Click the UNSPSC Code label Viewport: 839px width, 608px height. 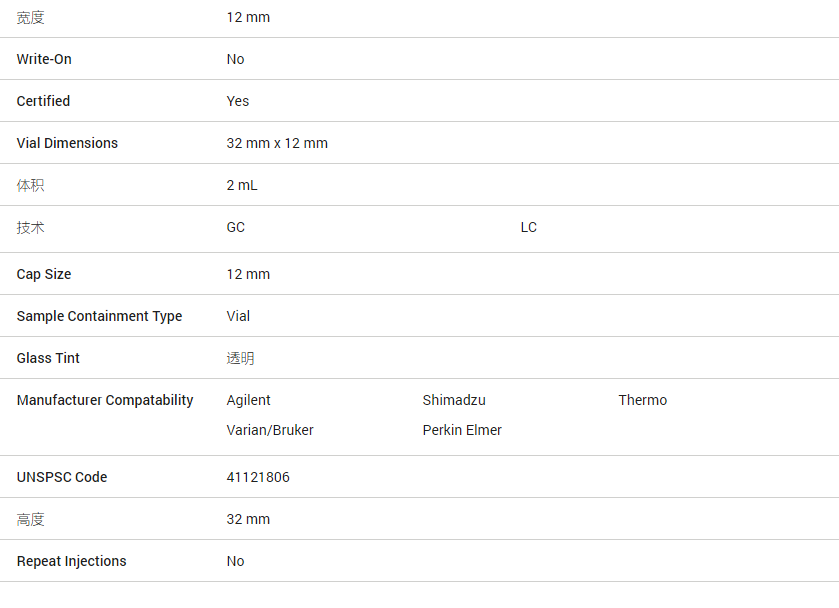(62, 477)
